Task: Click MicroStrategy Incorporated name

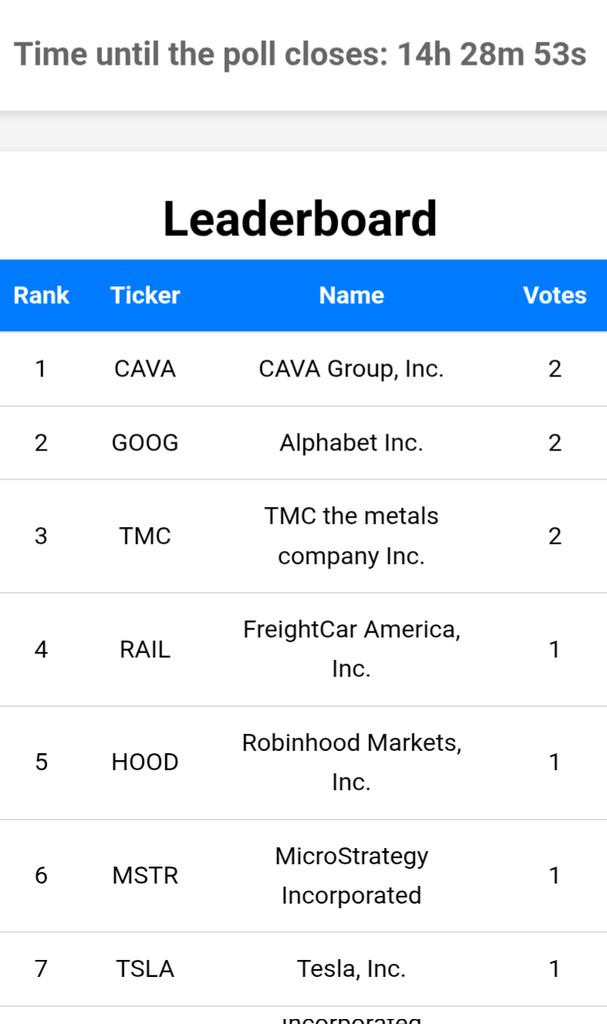Action: click(x=352, y=875)
